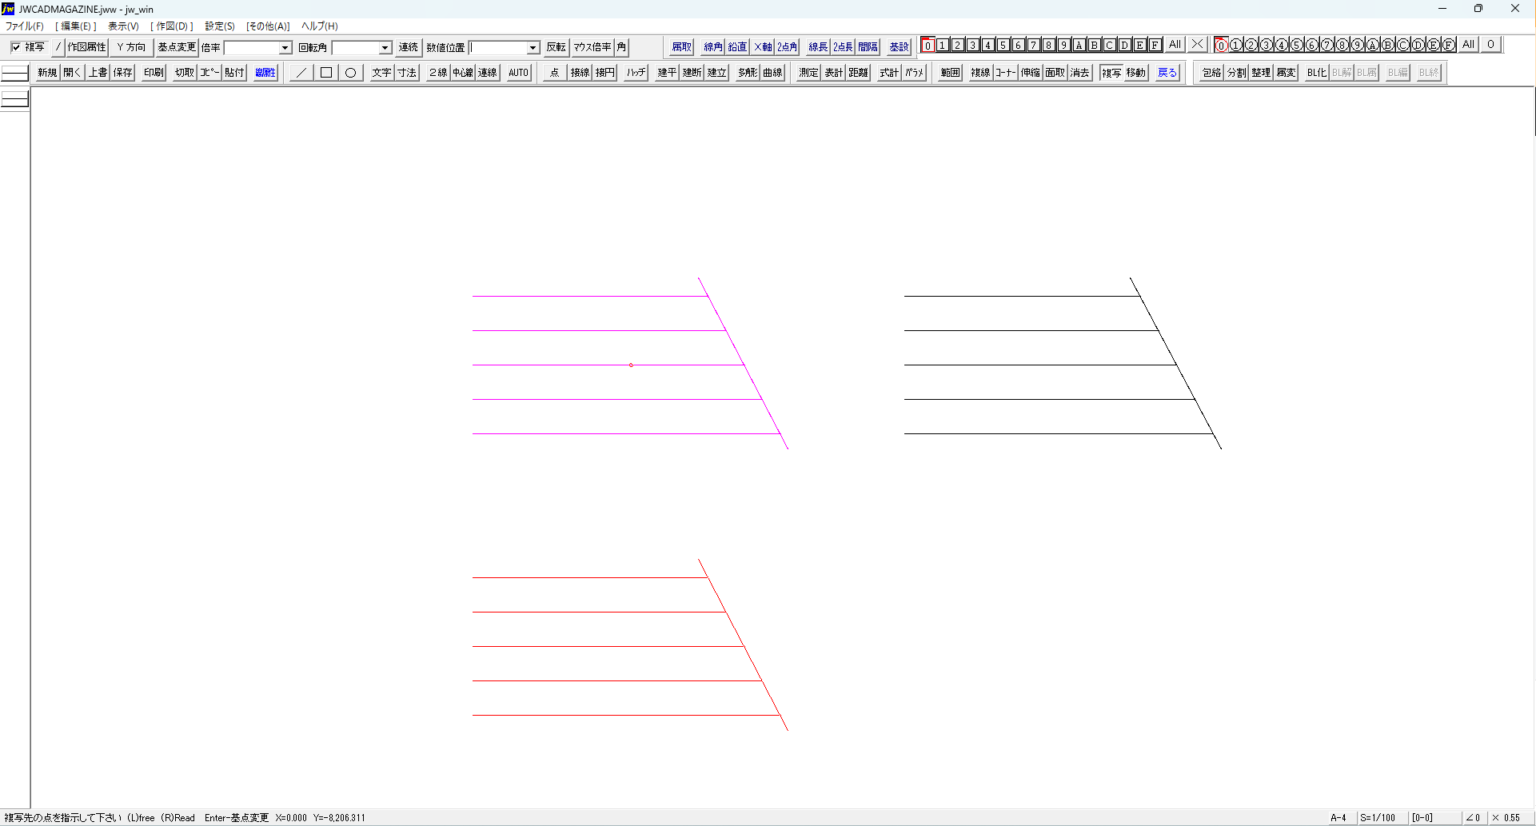Open the ファイル(F) menu
The image size is (1536, 826).
pyautogui.click(x=24, y=26)
